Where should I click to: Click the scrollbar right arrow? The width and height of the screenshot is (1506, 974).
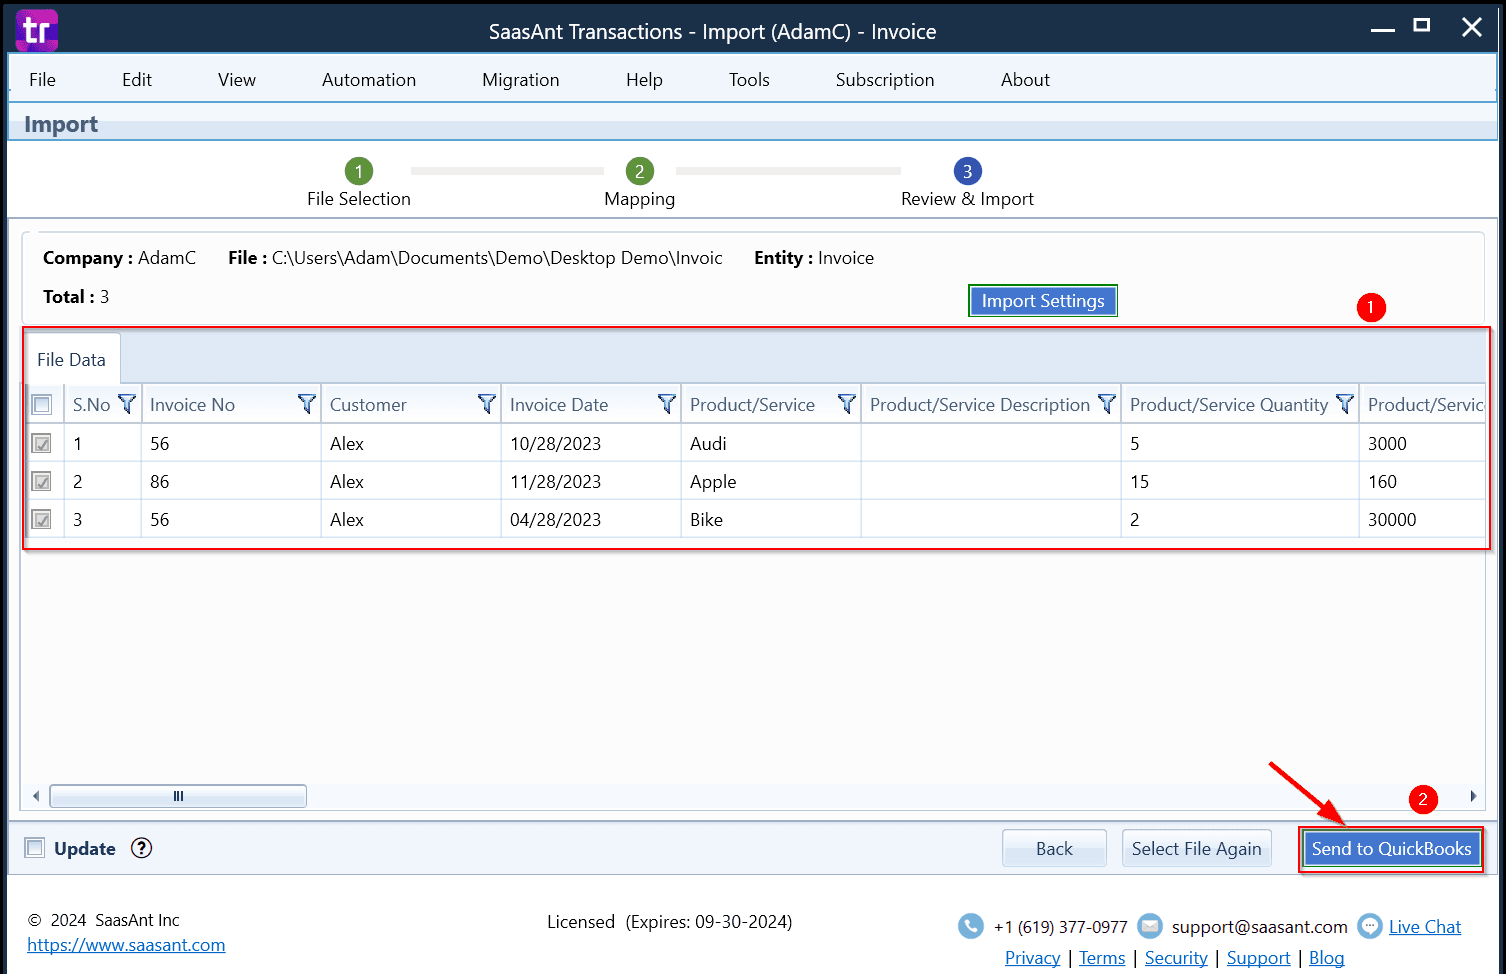point(1473,796)
